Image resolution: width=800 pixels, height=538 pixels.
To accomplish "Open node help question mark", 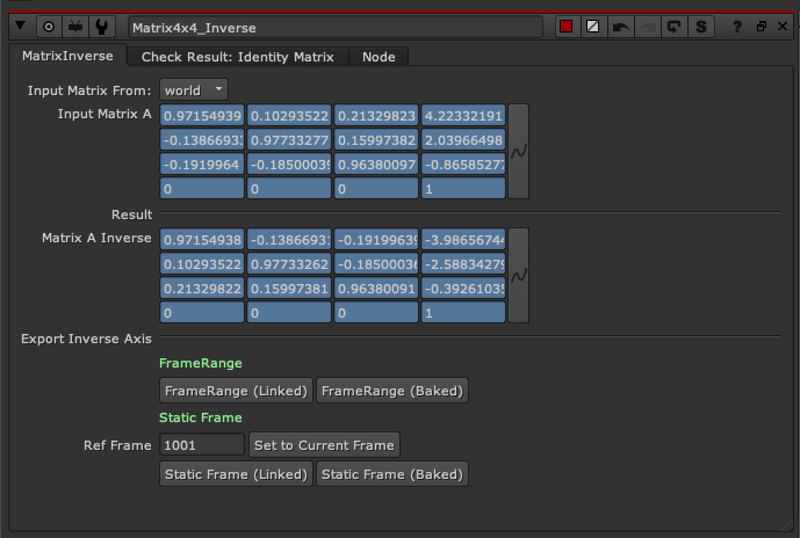I will (x=737, y=27).
